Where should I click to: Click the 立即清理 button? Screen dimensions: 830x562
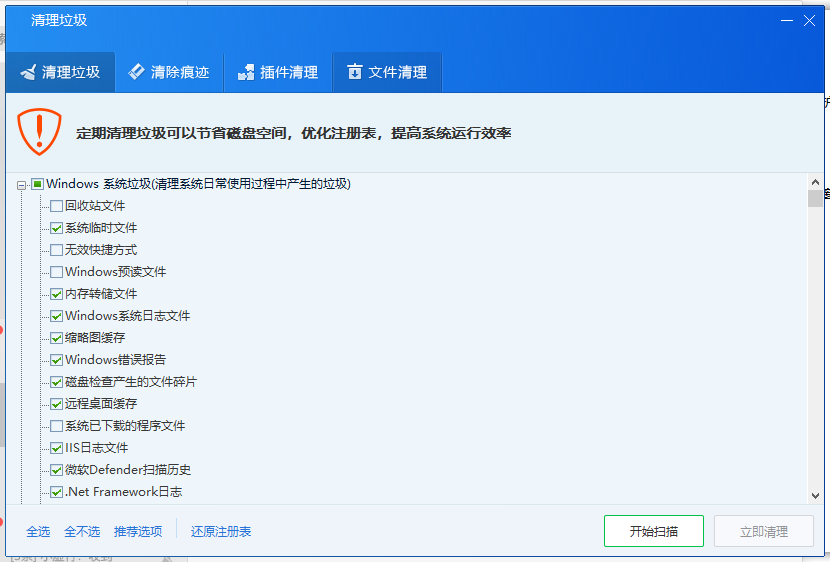coord(764,531)
